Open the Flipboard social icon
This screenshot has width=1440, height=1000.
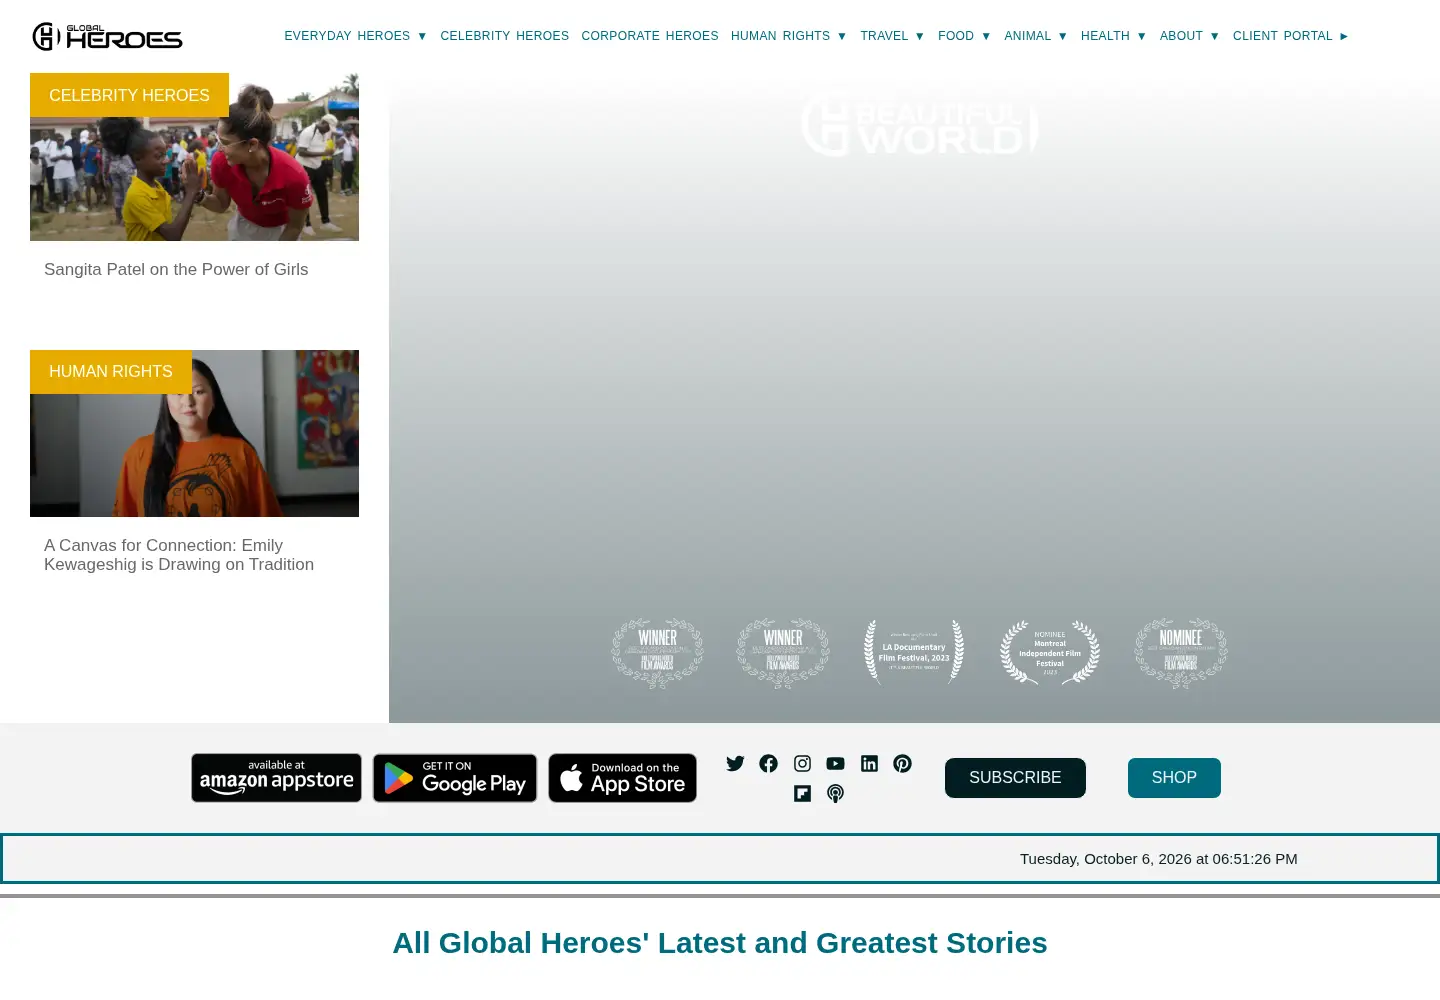[x=802, y=794]
